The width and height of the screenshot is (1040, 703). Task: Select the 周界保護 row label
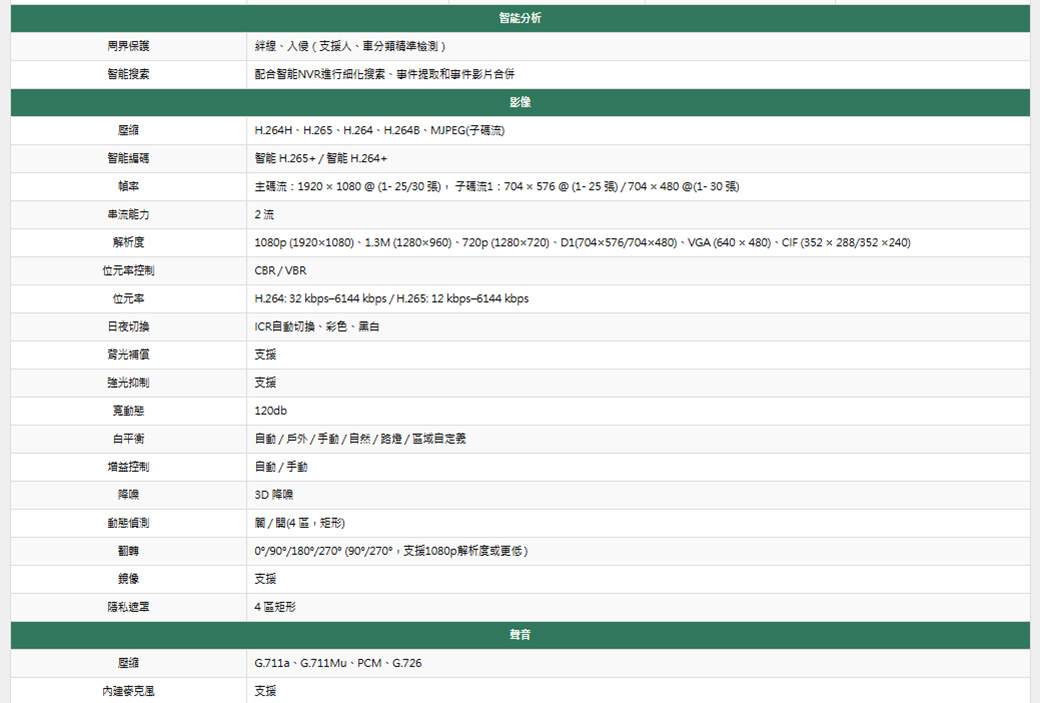point(129,46)
